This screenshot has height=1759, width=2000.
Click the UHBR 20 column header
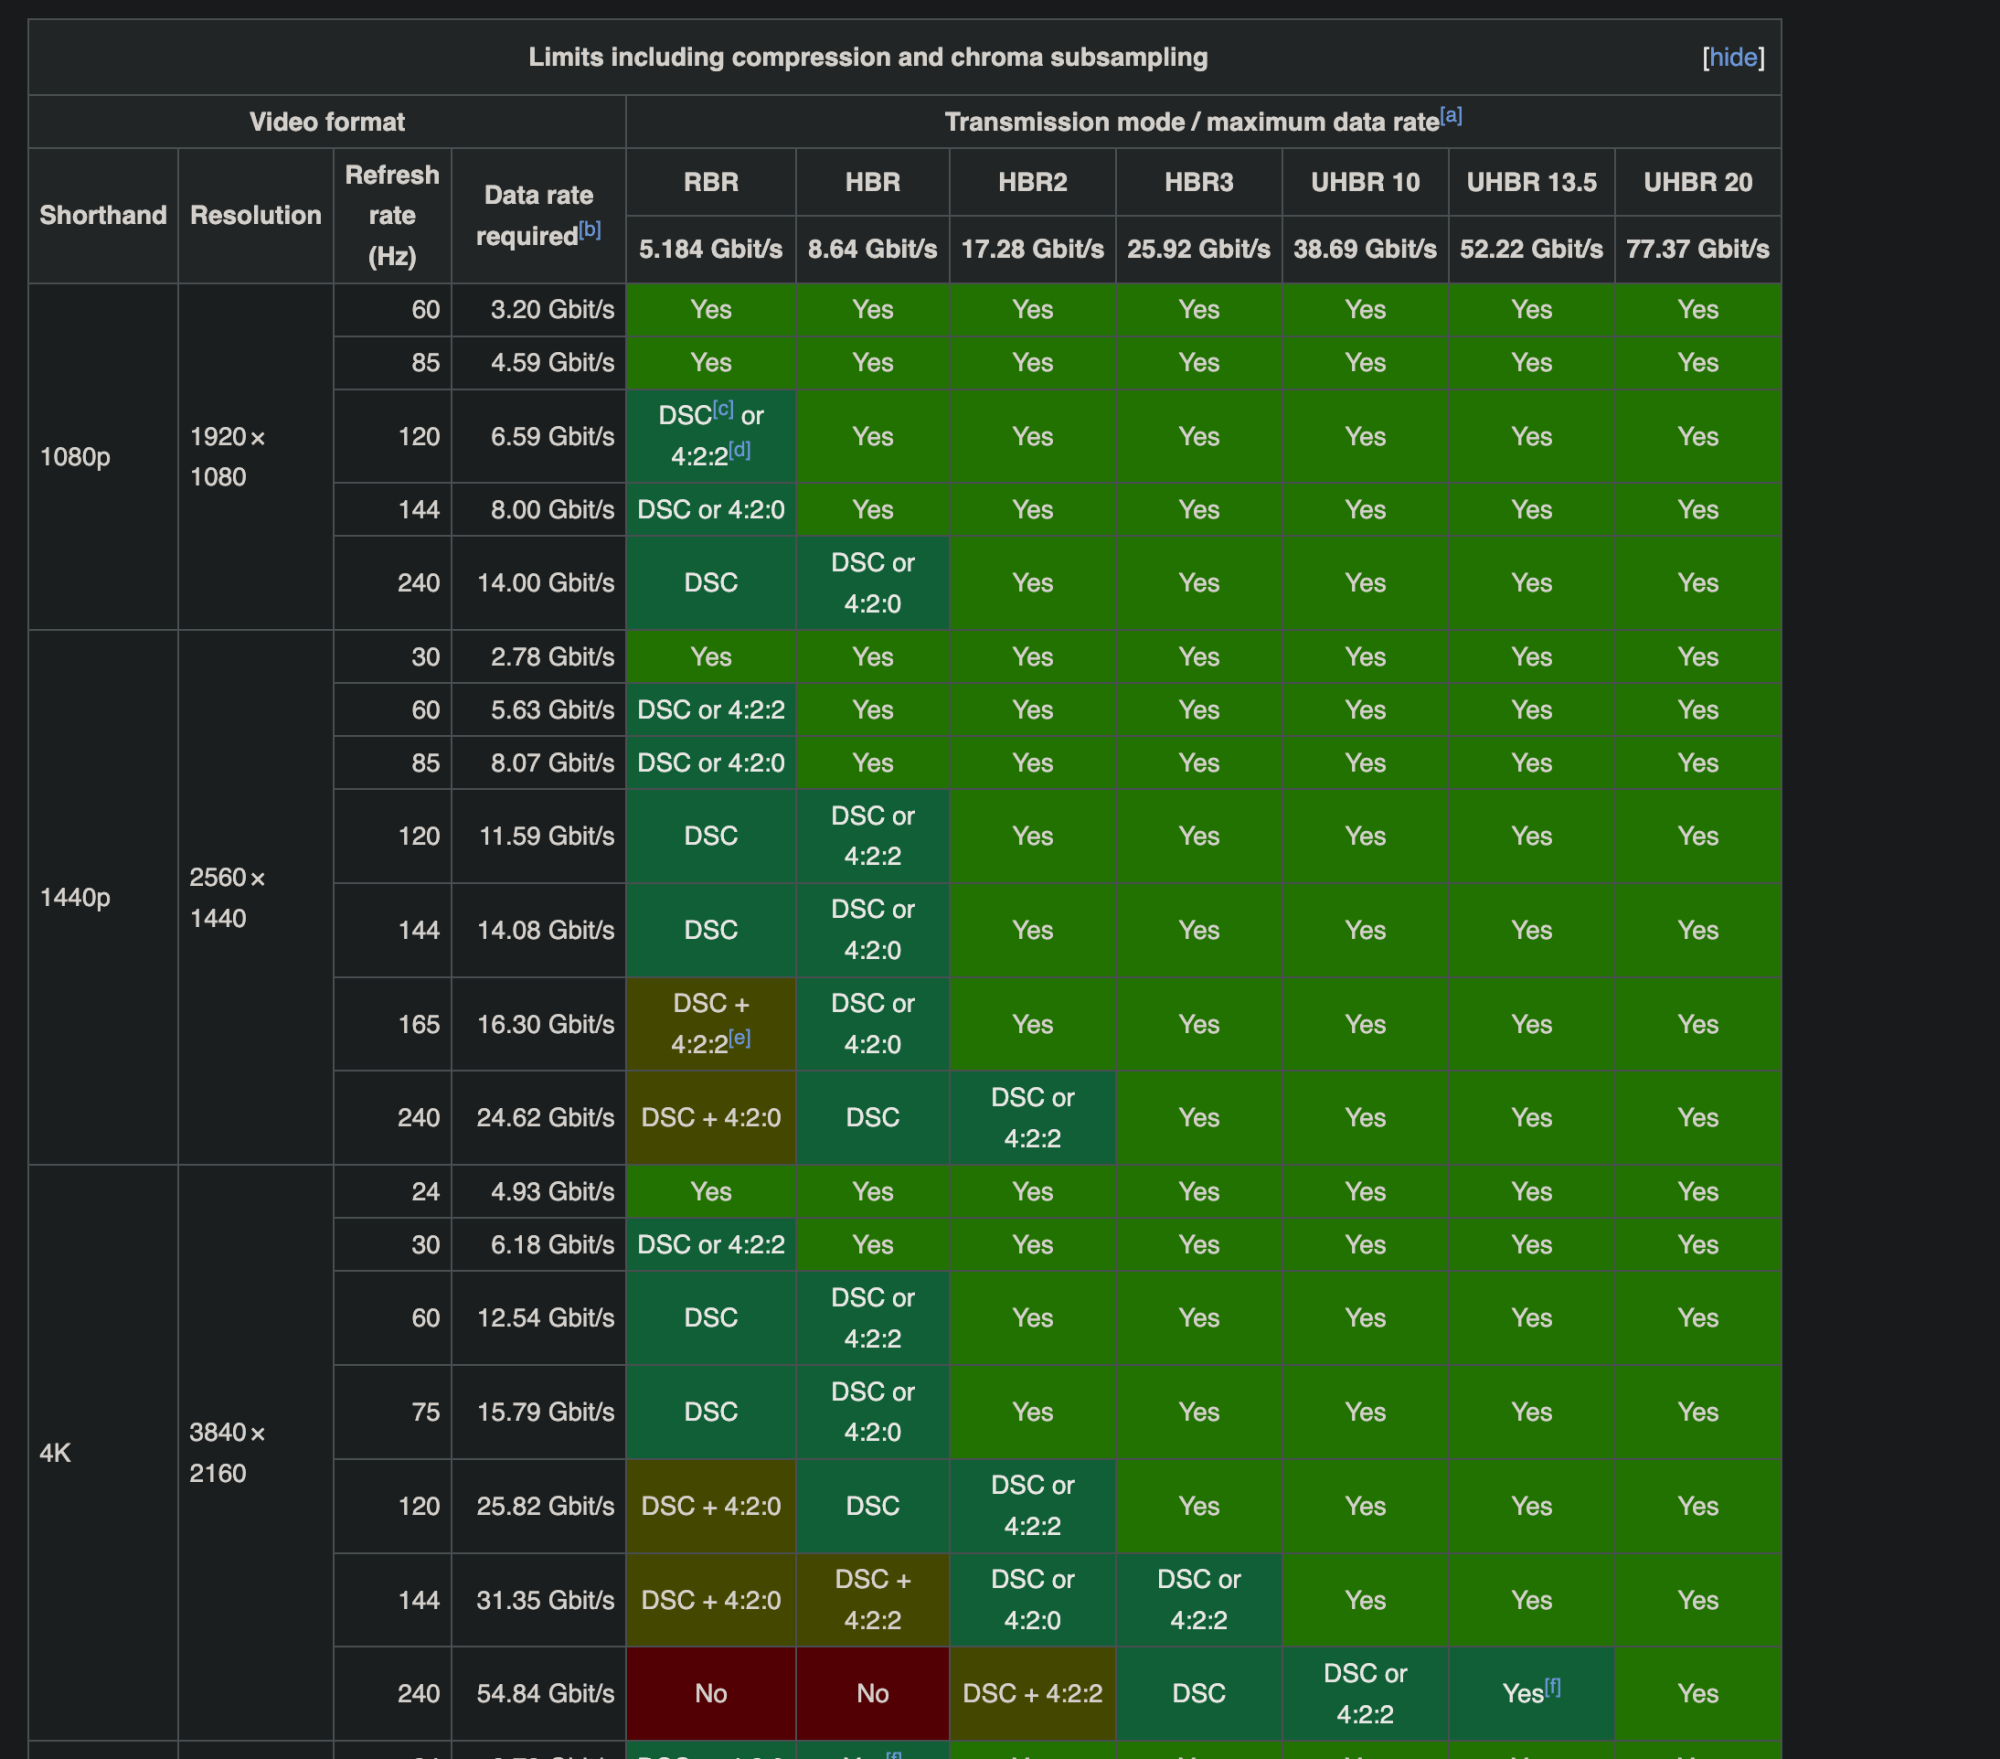tap(1698, 182)
